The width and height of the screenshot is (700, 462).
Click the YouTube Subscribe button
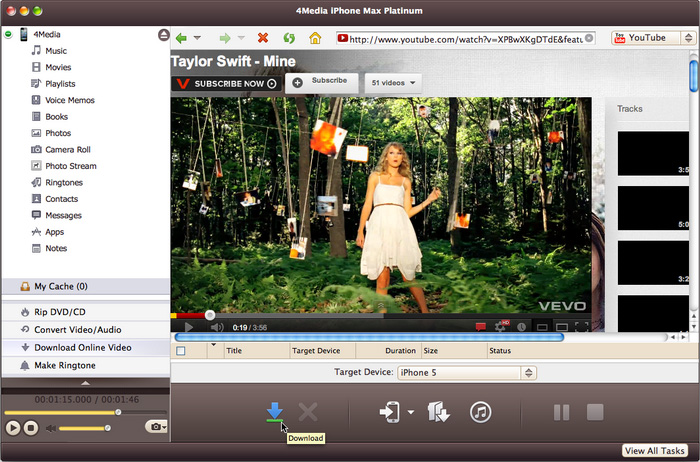(321, 82)
